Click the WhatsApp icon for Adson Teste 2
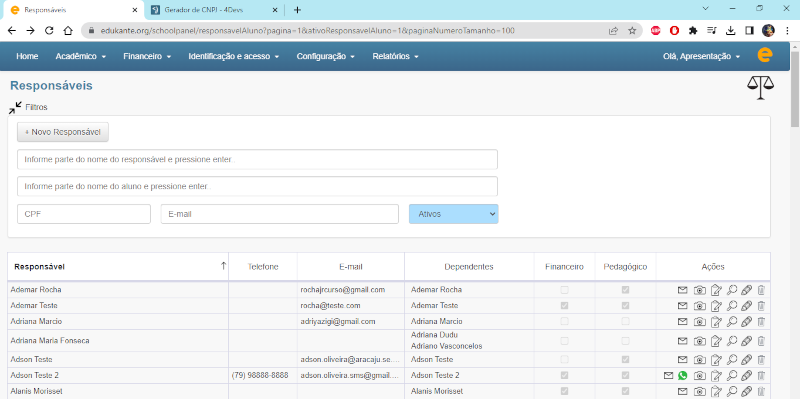Screen dimensions: 800x399 tap(683, 376)
